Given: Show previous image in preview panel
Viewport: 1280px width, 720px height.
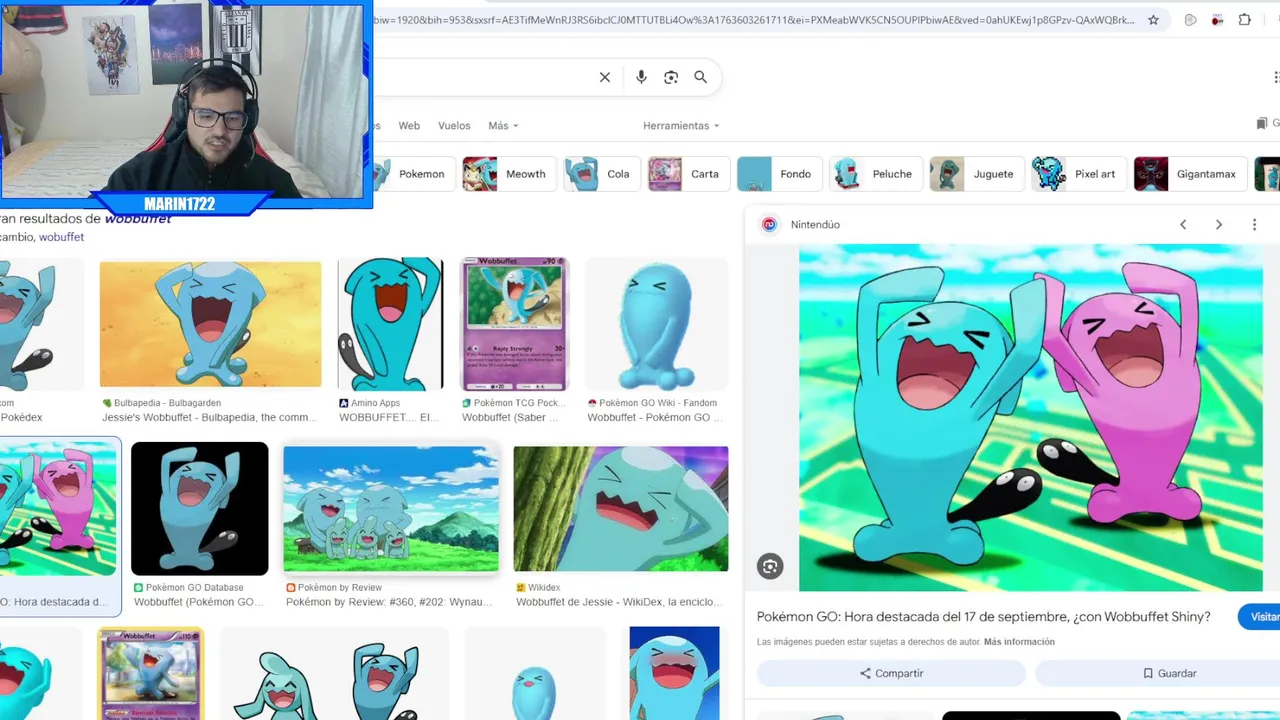Looking at the screenshot, I should pyautogui.click(x=1183, y=225).
